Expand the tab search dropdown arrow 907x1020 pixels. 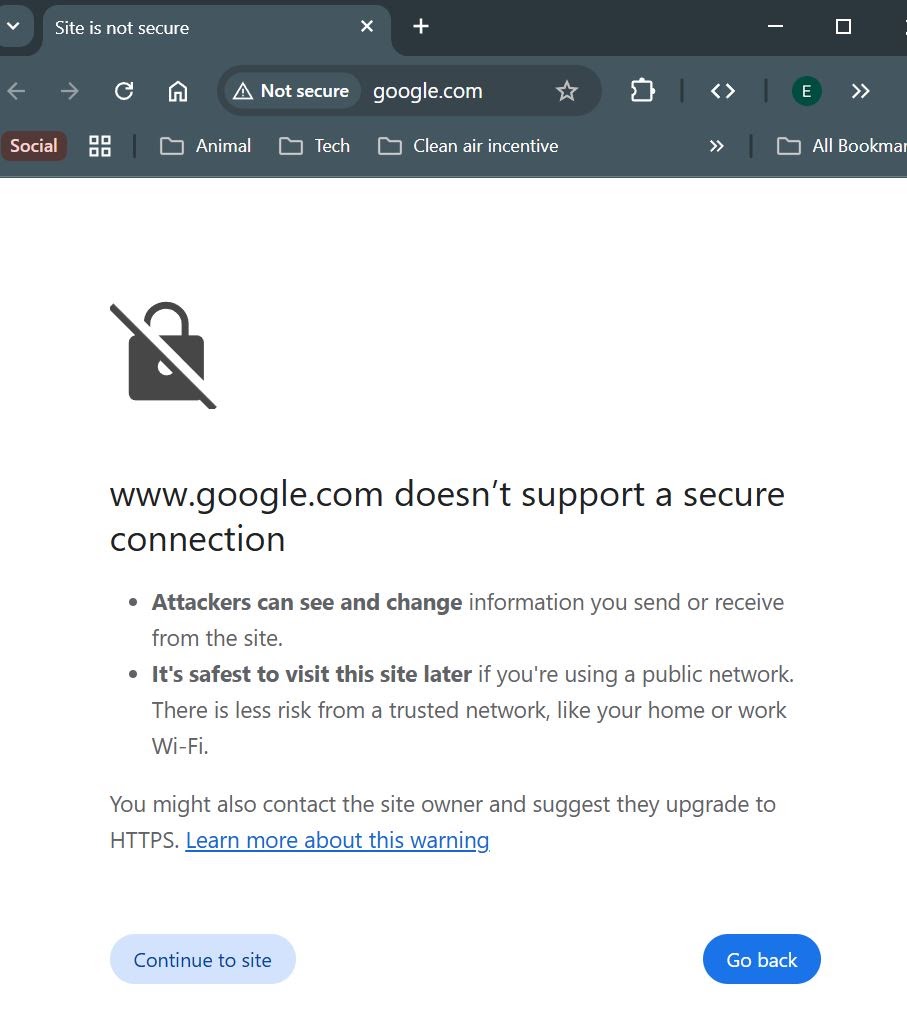click(x=14, y=26)
